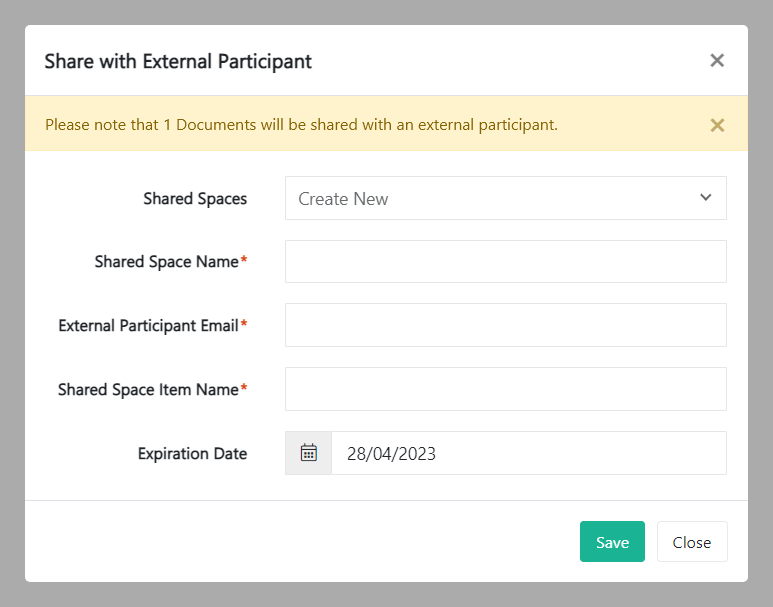Viewport: 773px width, 607px height.
Task: Click the red asterisk beside External Participant Email
Action: coord(244,325)
